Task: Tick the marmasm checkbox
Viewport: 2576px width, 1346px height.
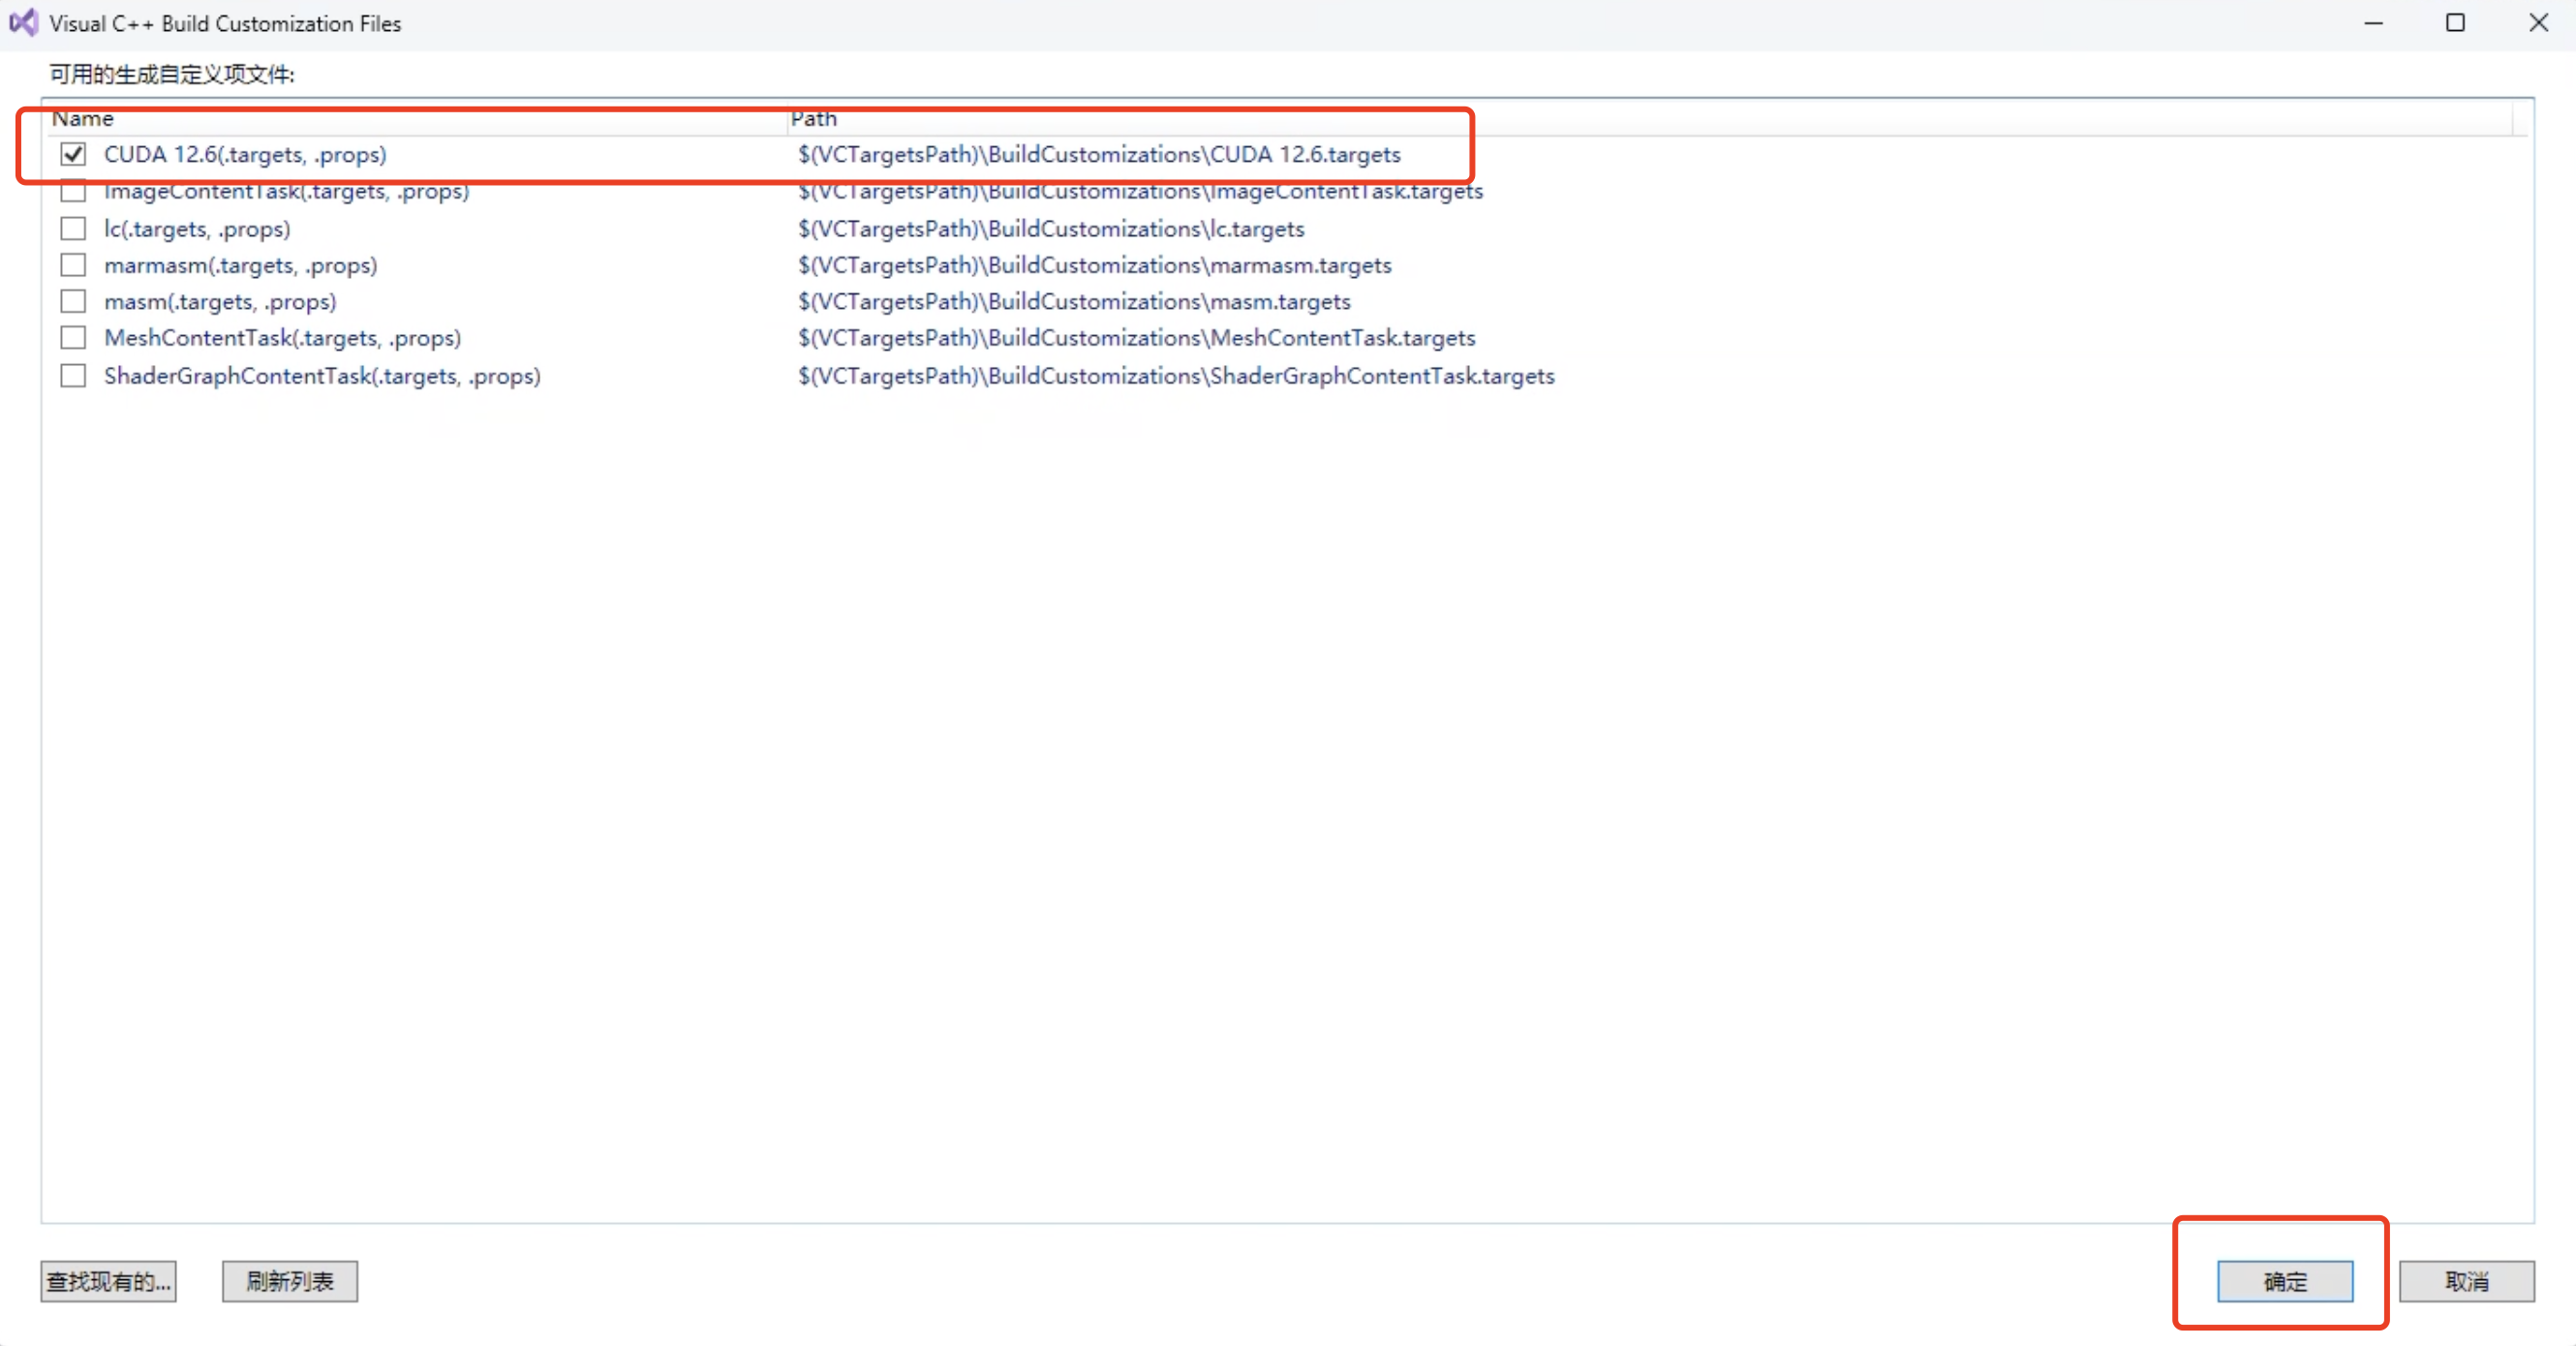Action: point(73,265)
